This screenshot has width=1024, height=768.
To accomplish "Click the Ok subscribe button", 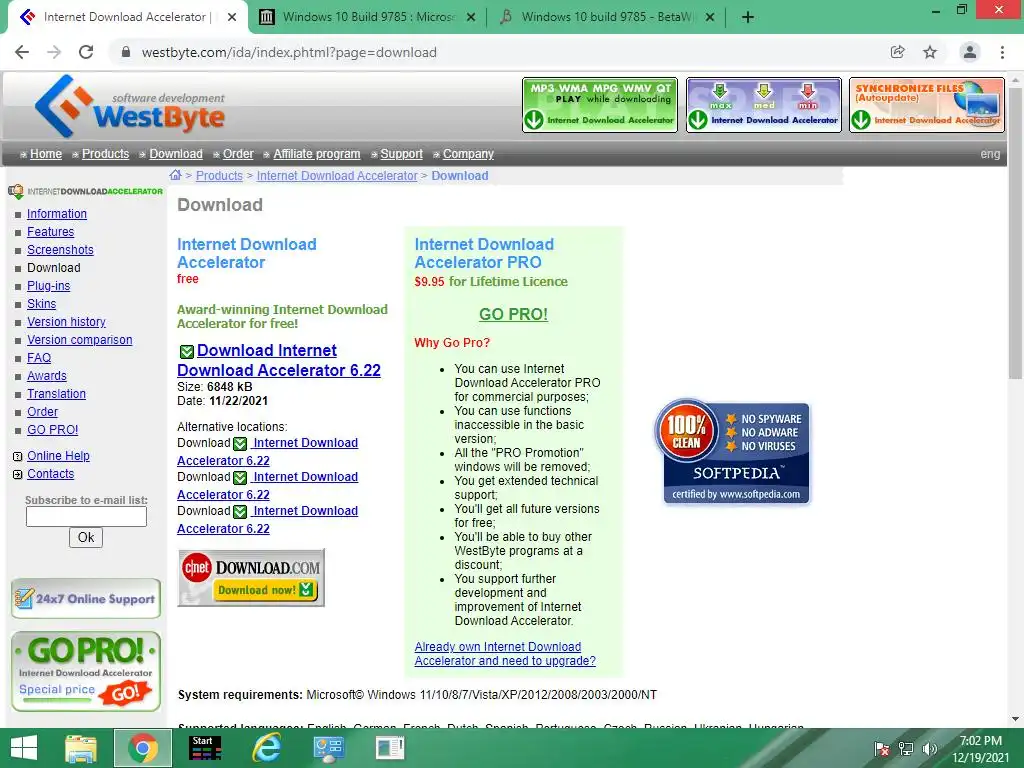I will click(86, 537).
